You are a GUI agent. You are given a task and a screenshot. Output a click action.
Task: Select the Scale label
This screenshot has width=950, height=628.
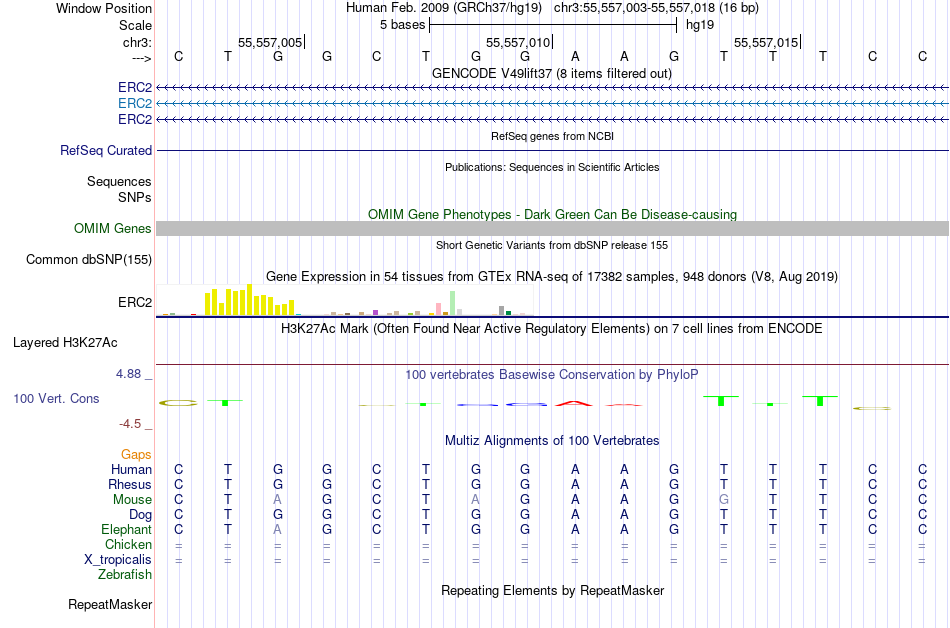click(x=135, y=25)
